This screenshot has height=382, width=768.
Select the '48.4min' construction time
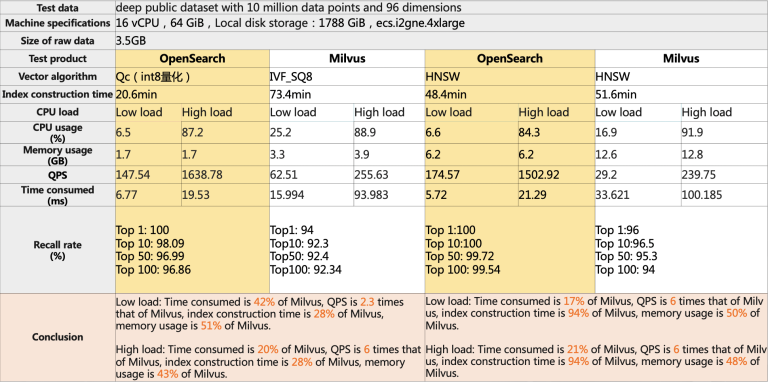(446, 95)
